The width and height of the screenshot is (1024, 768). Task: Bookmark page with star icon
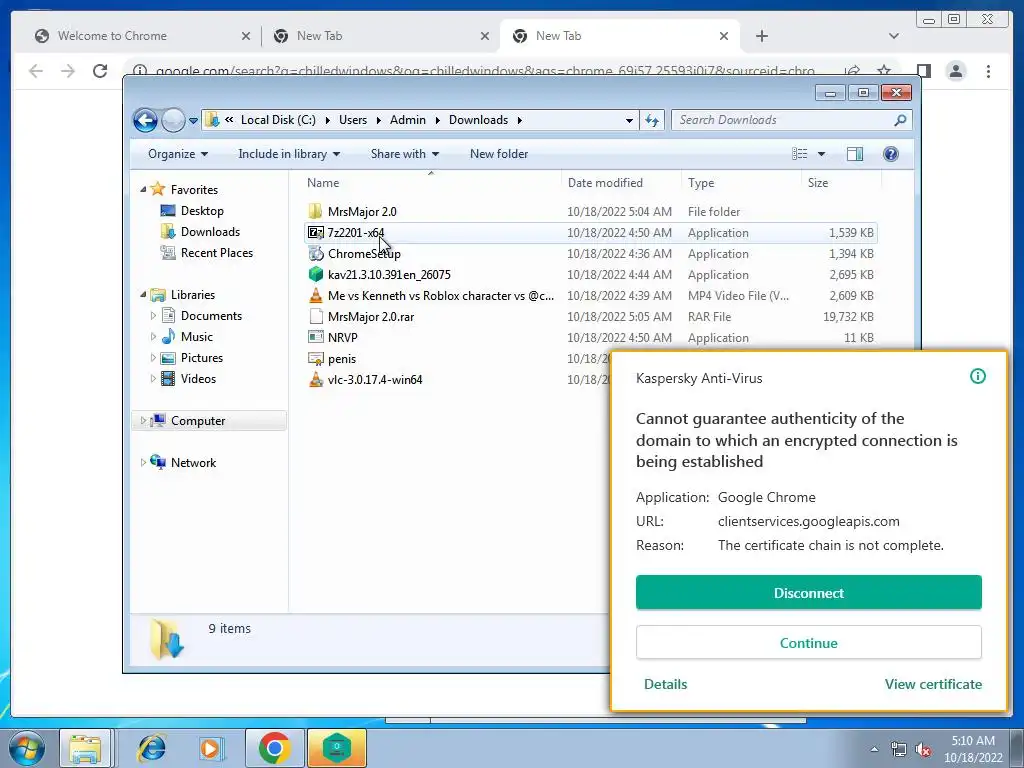(x=884, y=71)
